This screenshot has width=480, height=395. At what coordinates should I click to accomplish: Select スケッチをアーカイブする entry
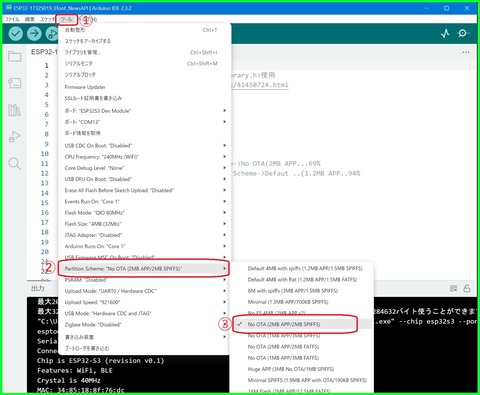(x=144, y=41)
